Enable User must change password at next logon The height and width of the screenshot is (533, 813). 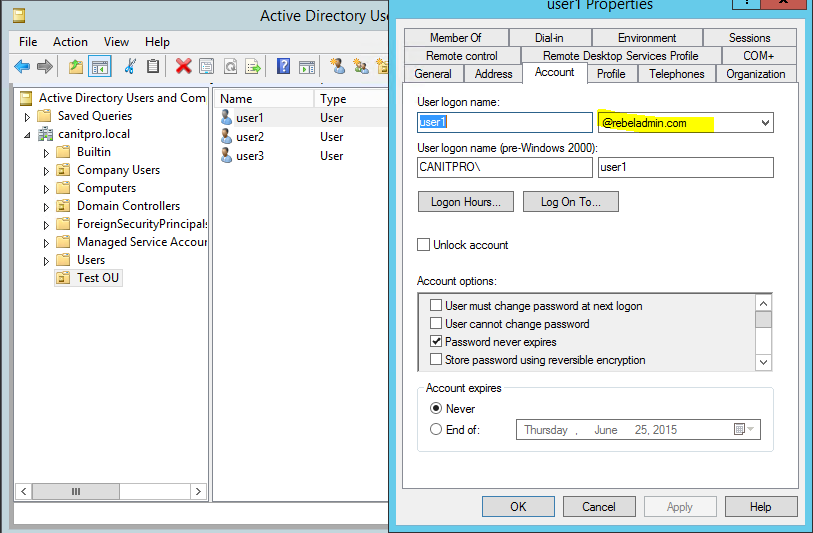point(436,305)
